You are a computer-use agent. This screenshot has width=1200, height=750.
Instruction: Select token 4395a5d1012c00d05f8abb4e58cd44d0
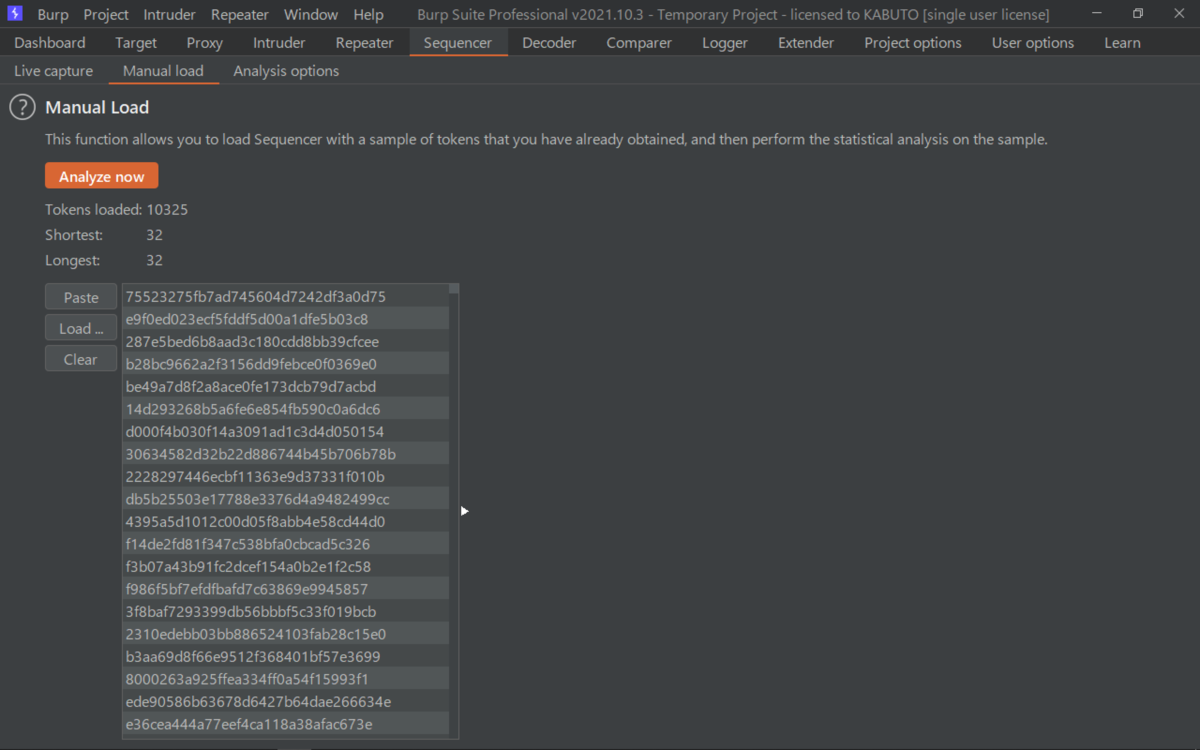coord(286,521)
